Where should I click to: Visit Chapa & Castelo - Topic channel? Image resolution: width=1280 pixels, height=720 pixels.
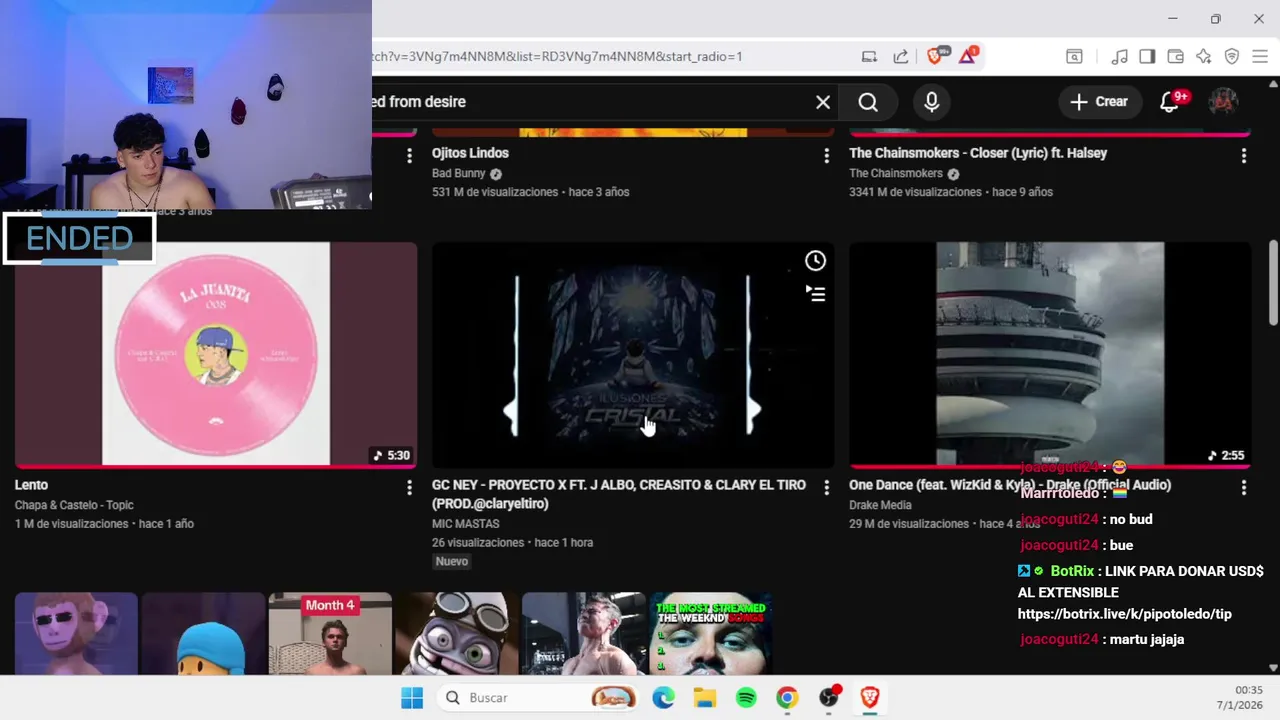pyautogui.click(x=74, y=505)
